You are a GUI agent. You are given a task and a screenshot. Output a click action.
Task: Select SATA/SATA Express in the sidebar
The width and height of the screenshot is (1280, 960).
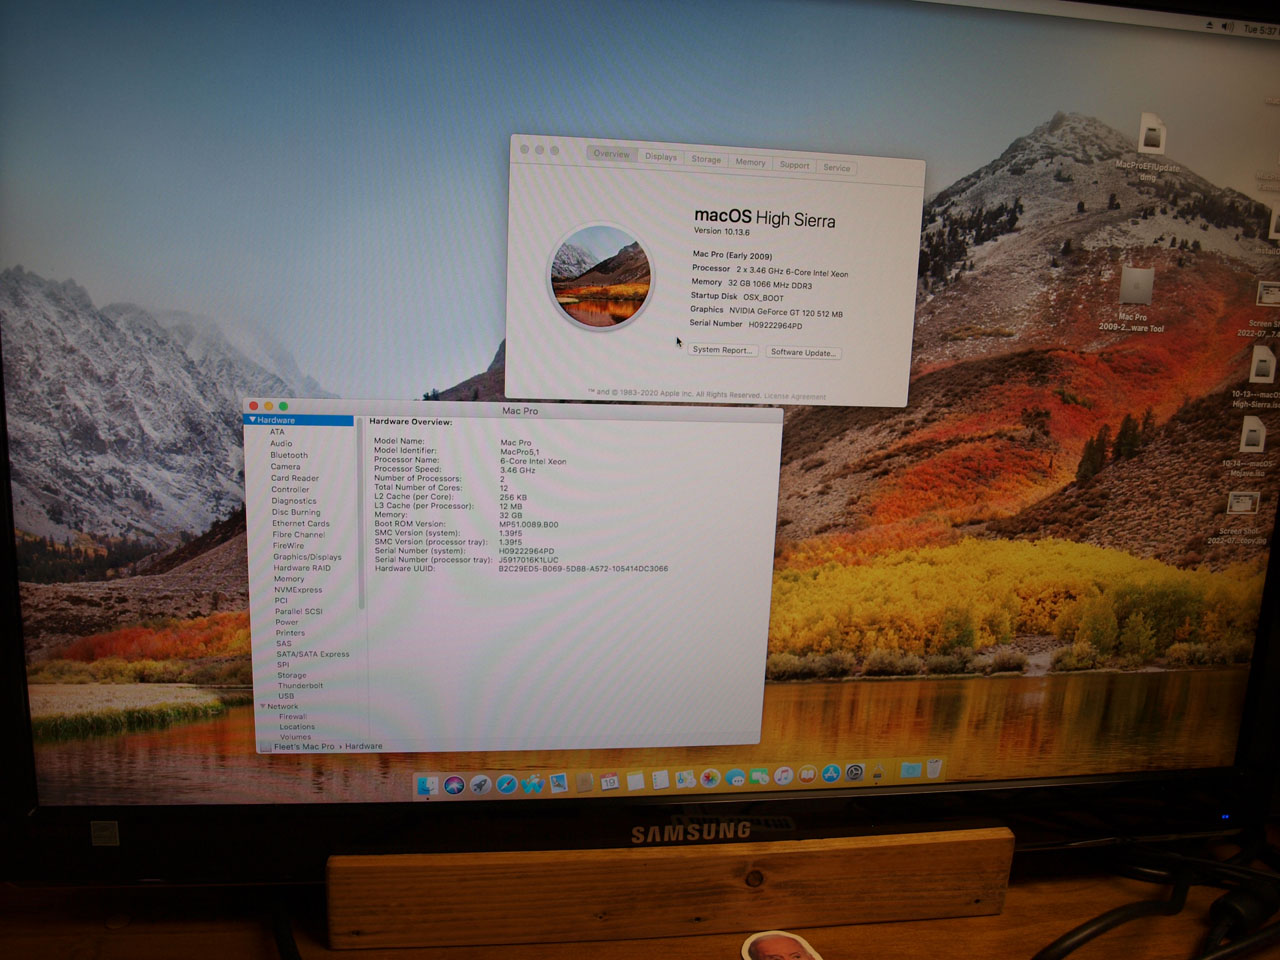313,654
